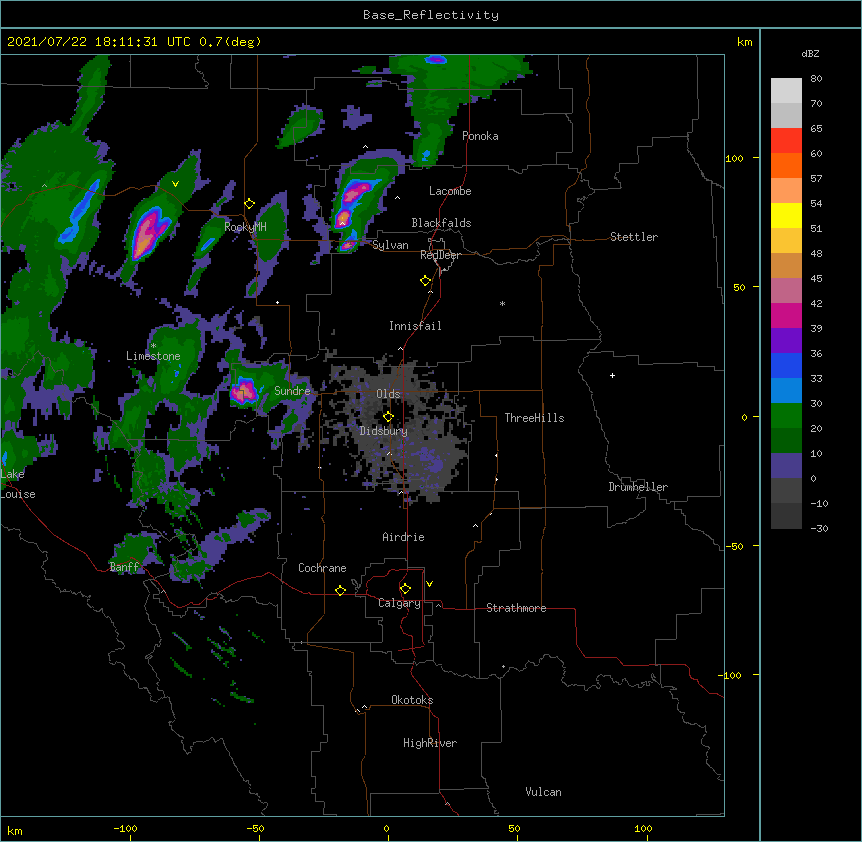Select the slate 10-0 dBZ legend band
Image resolution: width=862 pixels, height=842 pixels.
click(x=786, y=466)
